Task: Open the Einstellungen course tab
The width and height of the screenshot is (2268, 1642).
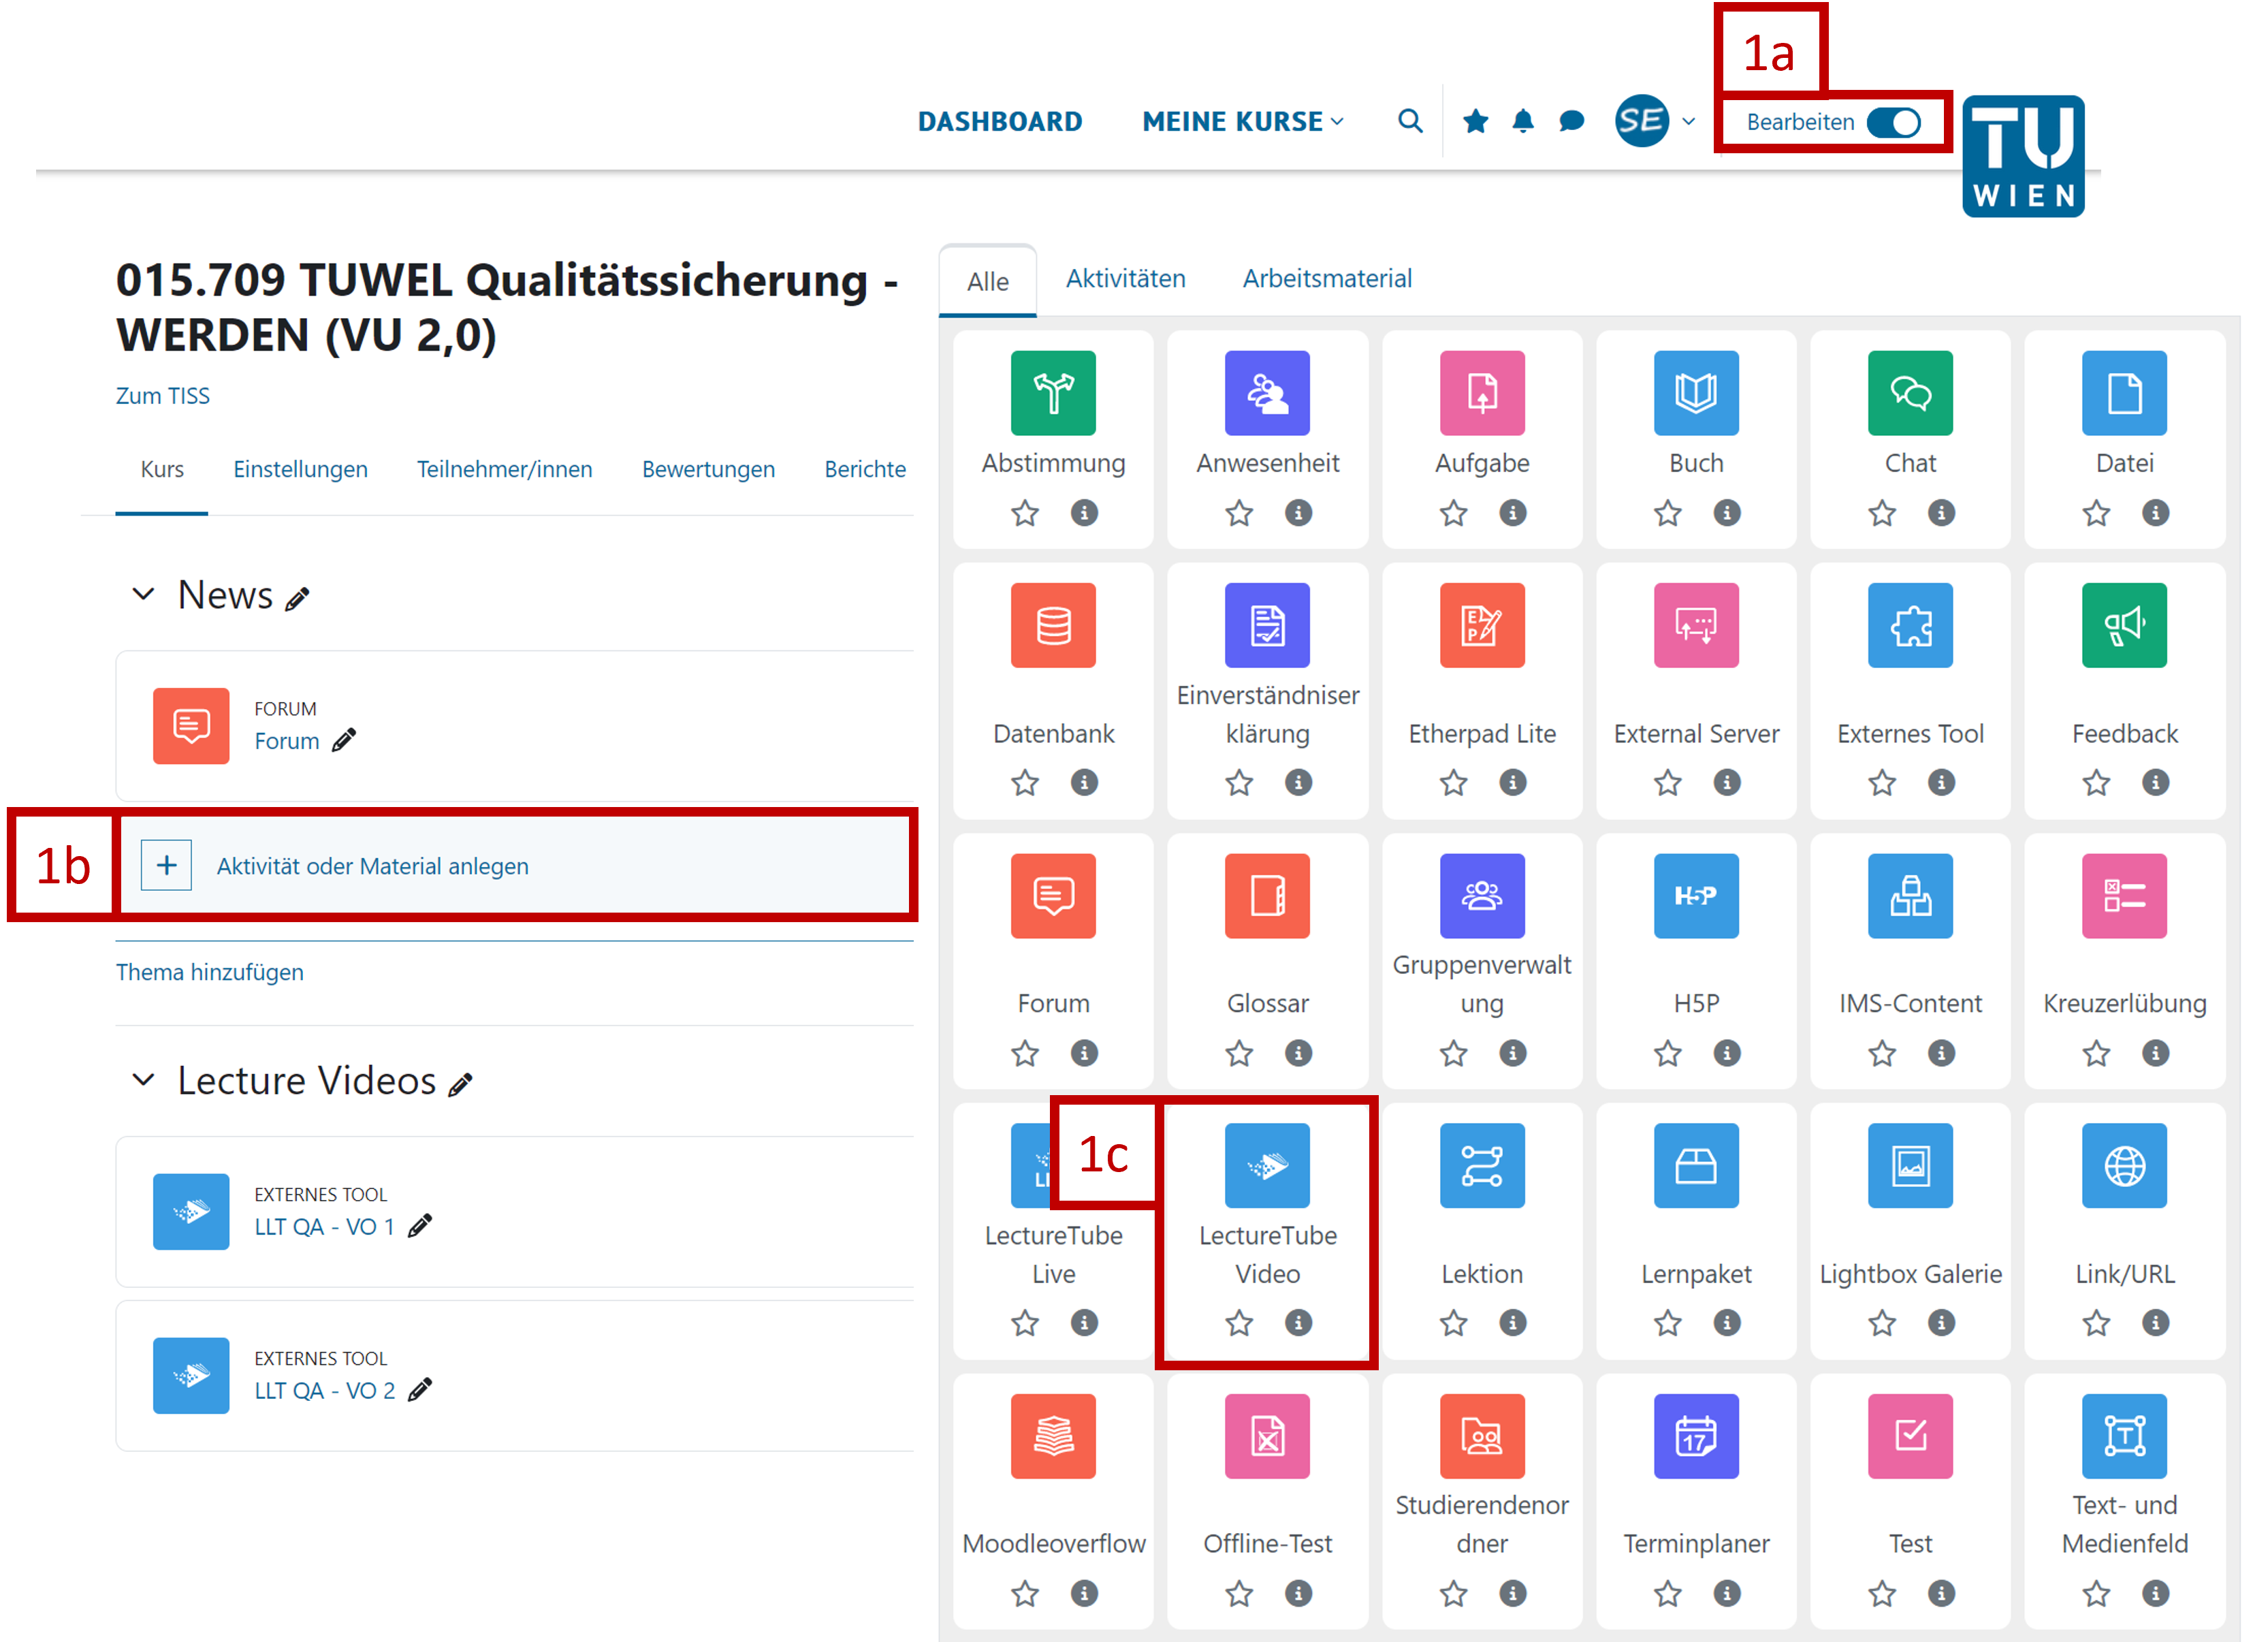Action: [300, 469]
